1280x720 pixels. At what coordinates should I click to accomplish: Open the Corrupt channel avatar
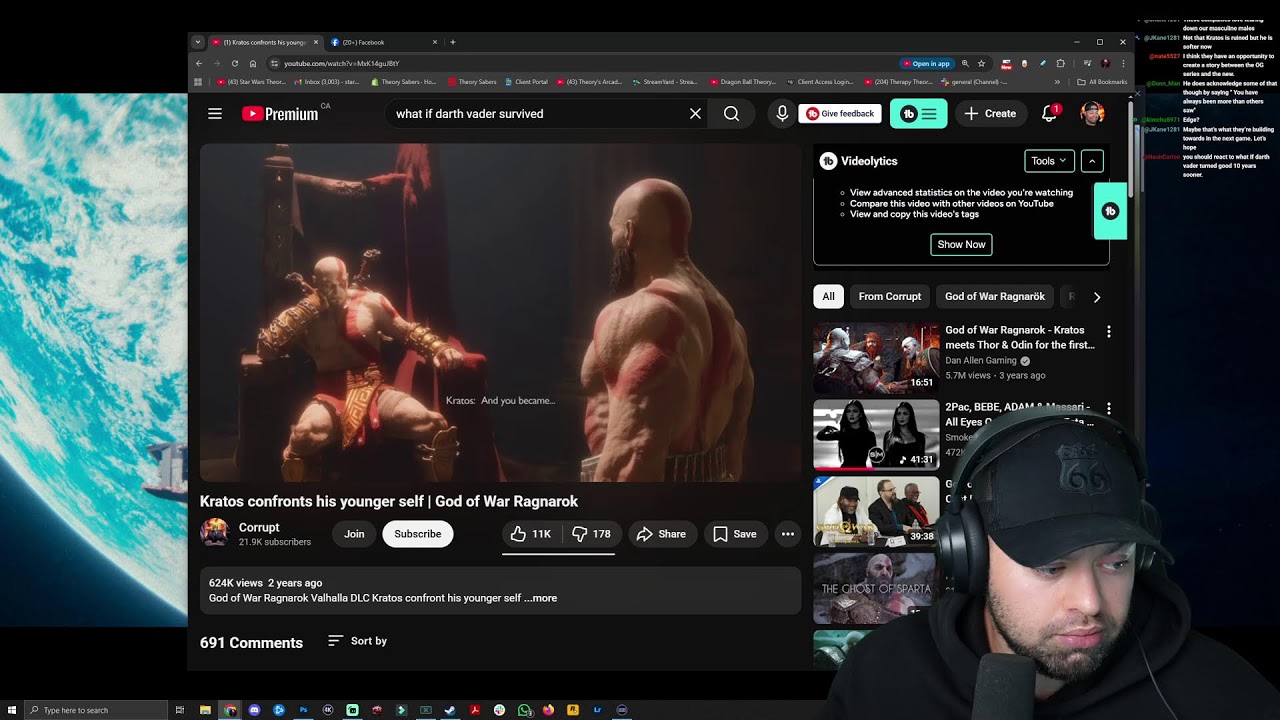(x=214, y=533)
